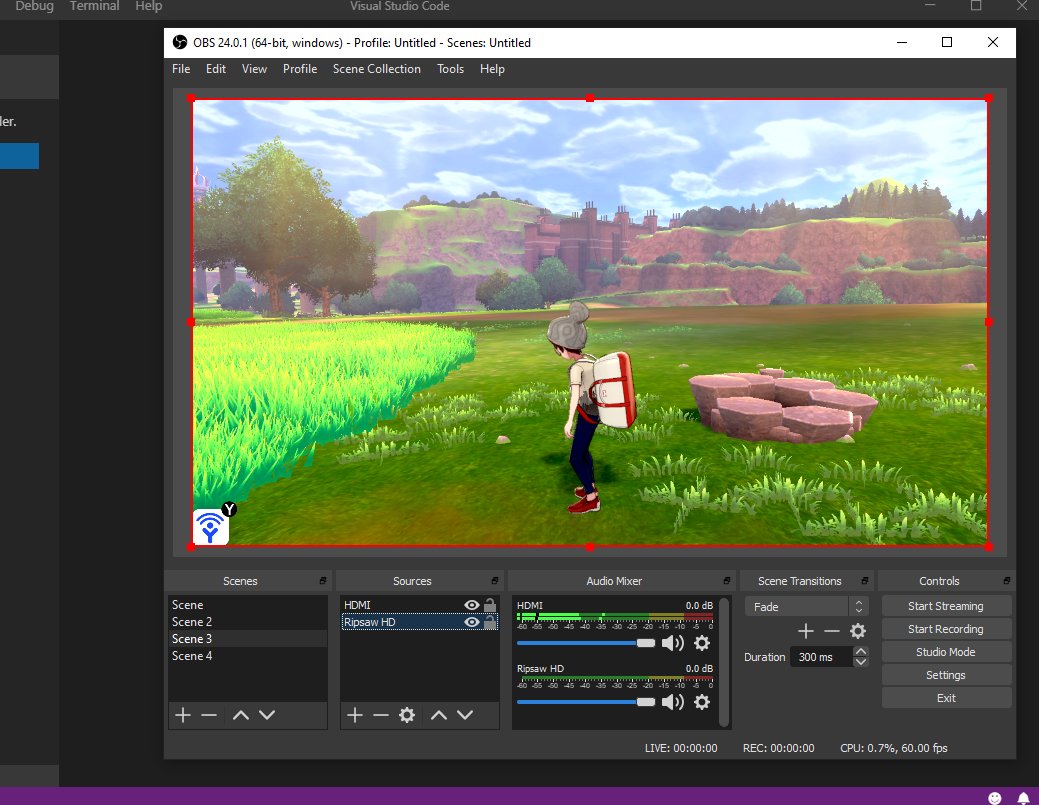Image resolution: width=1039 pixels, height=805 pixels.
Task: Open the Edit menu in OBS
Action: coord(215,69)
